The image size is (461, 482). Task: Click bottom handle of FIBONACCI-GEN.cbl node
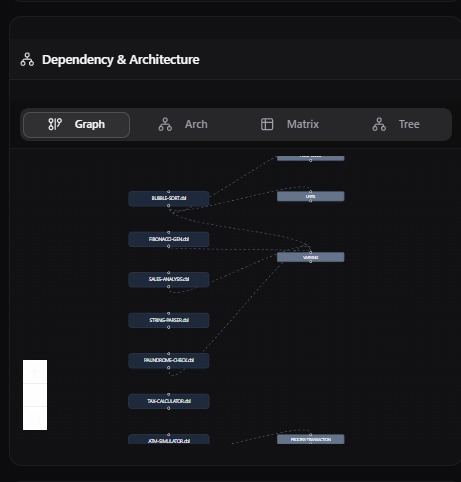[x=169, y=246]
